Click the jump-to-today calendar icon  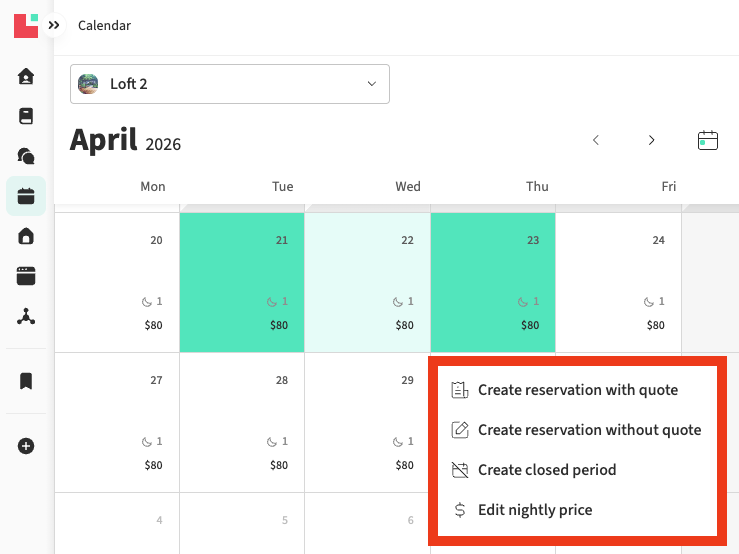click(708, 140)
